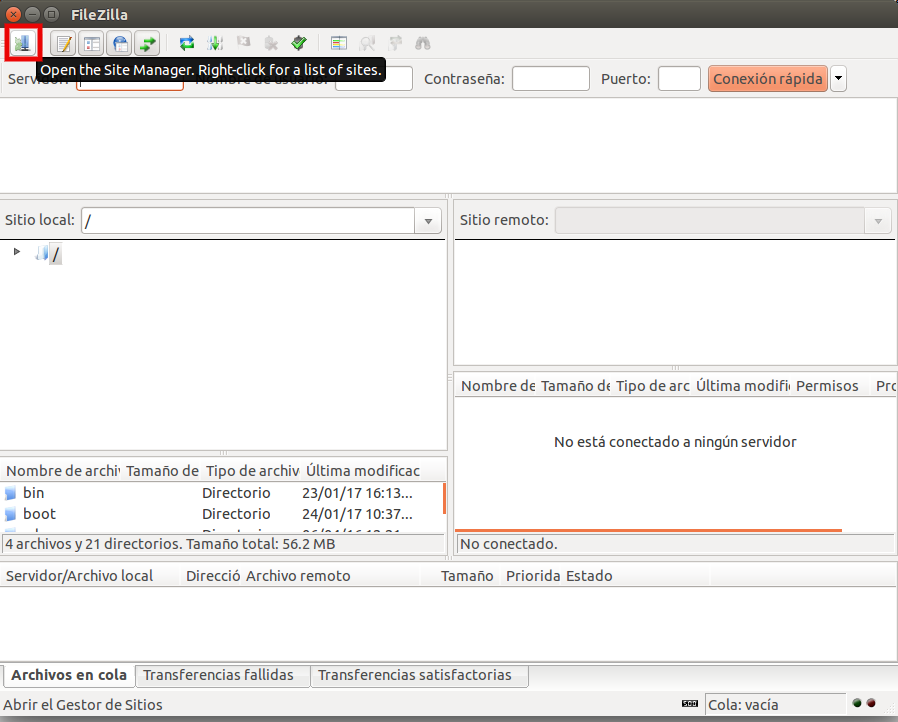The height and width of the screenshot is (722, 898).
Task: Switch to Archivos en cola tab
Action: [x=69, y=675]
